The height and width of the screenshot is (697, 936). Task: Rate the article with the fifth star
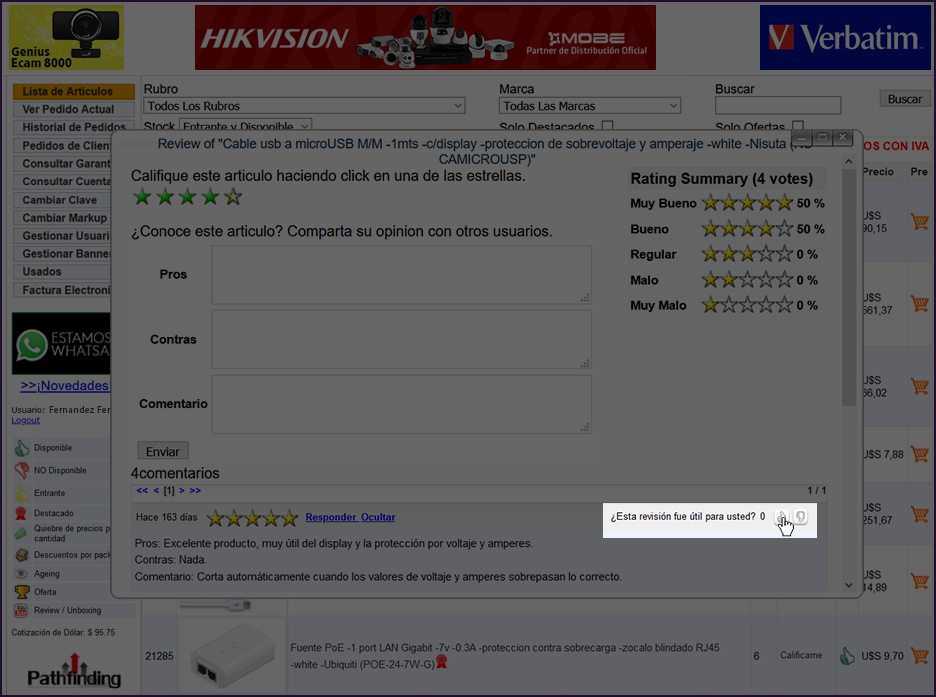[233, 197]
